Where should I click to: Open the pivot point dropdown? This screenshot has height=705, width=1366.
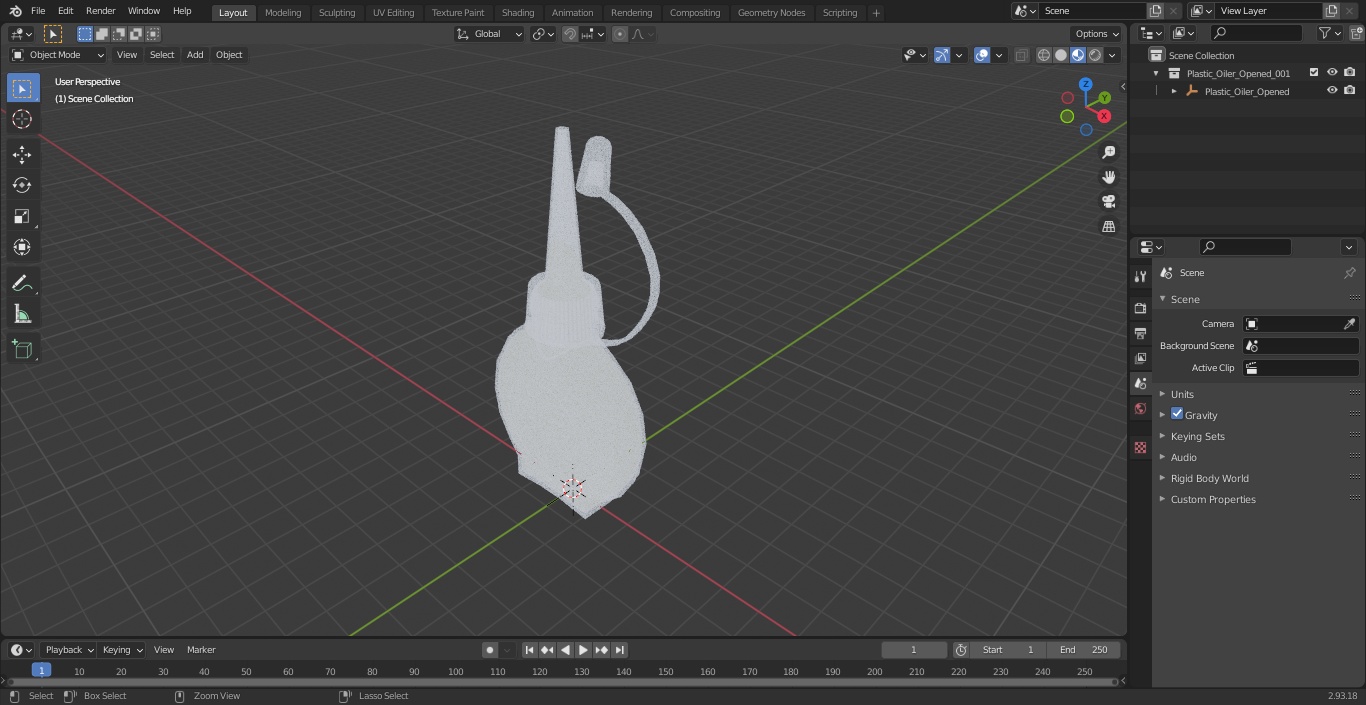[543, 34]
